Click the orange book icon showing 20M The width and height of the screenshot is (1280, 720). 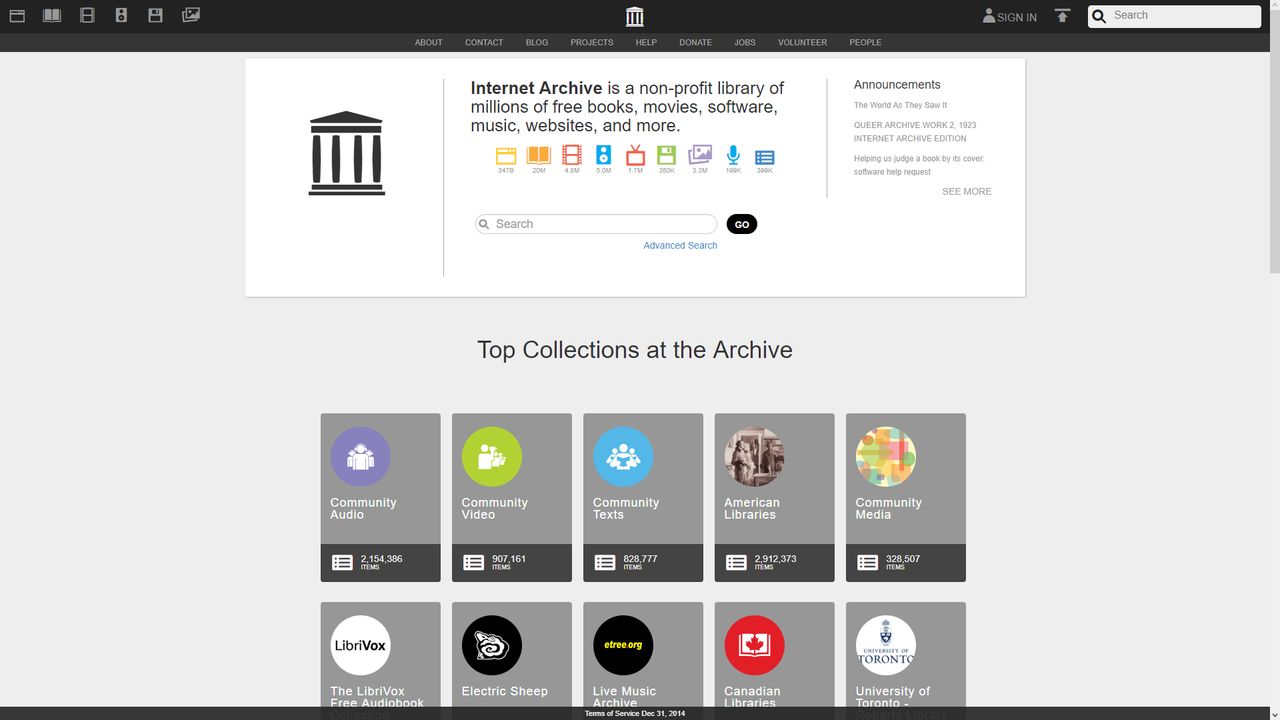[x=539, y=156]
